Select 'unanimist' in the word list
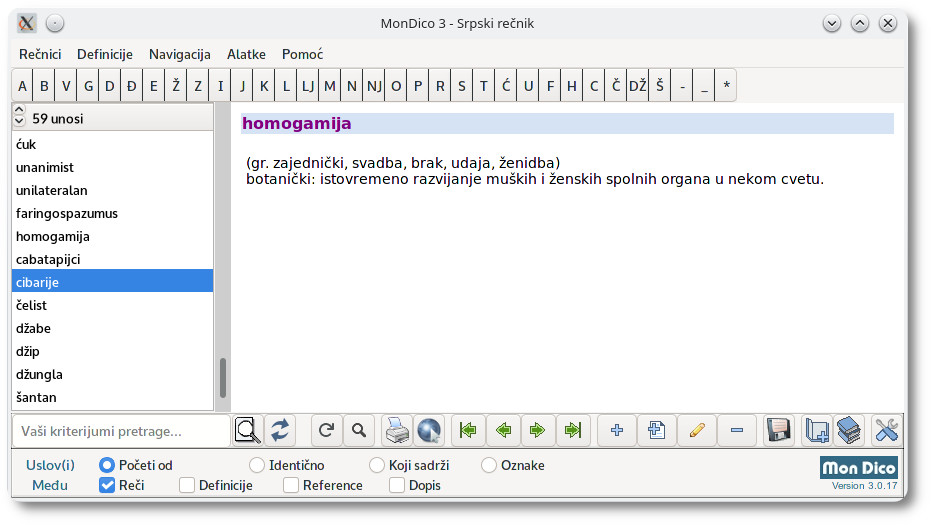 click(112, 167)
